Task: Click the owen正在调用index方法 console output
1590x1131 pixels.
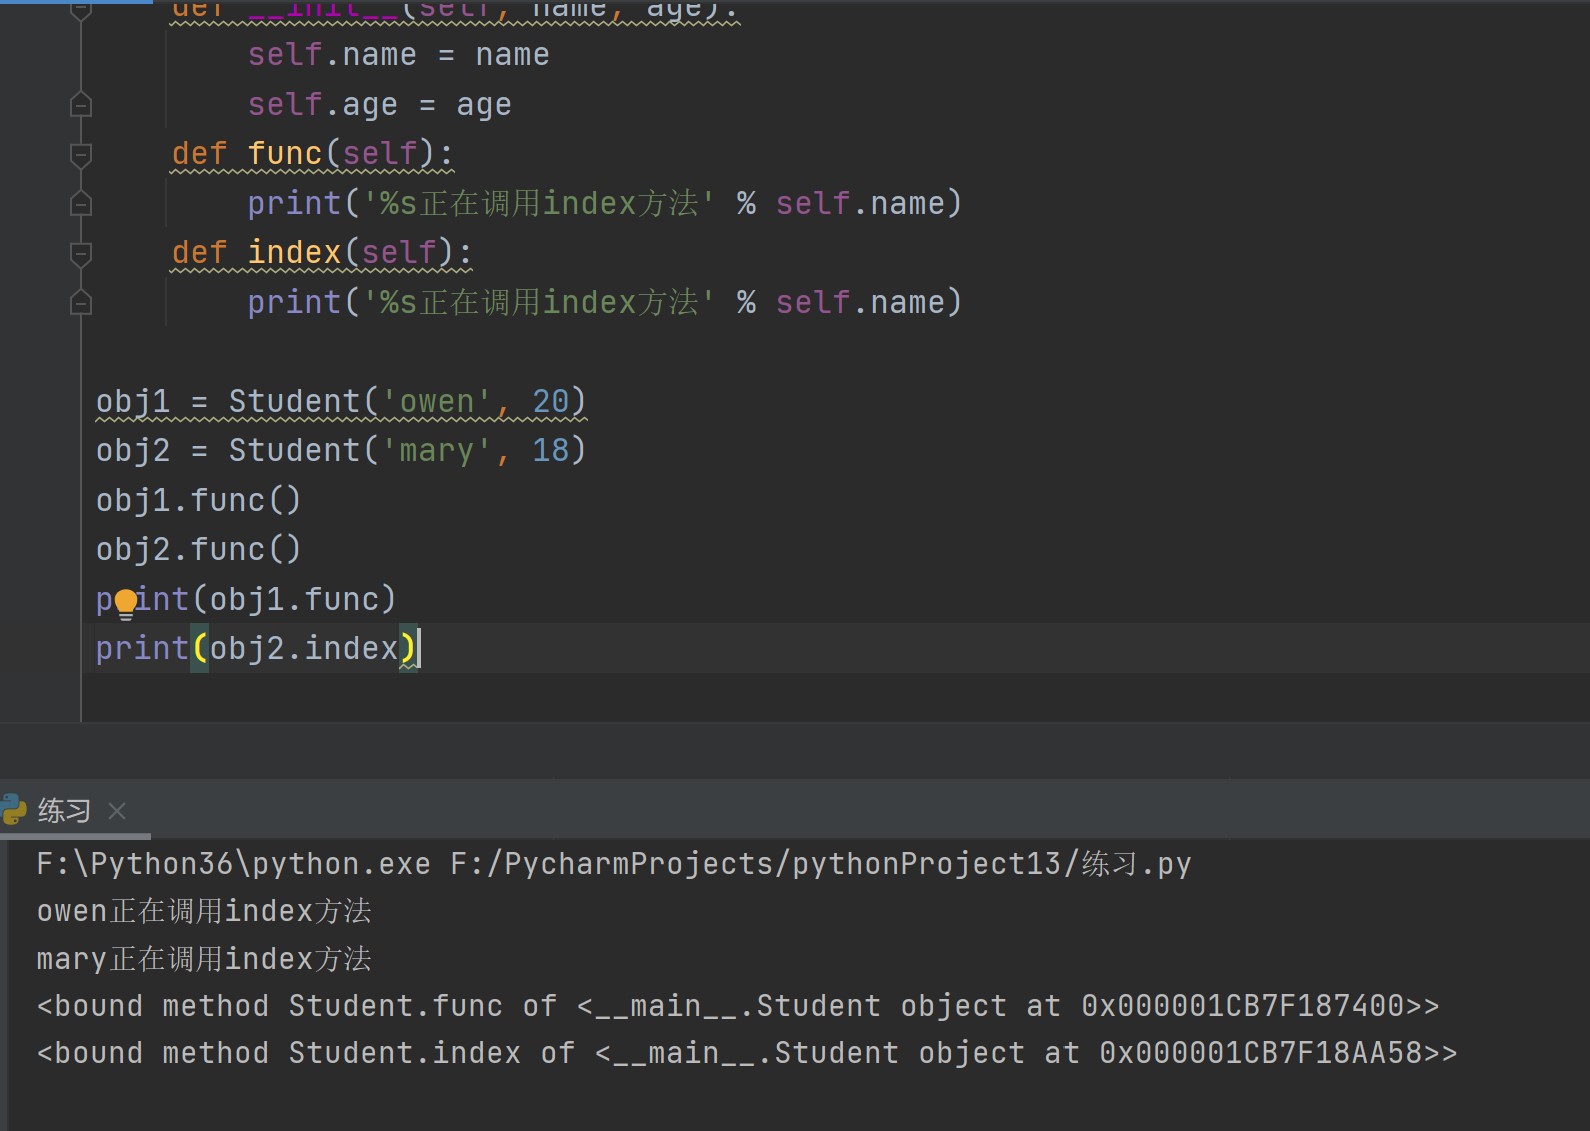Action: 204,911
